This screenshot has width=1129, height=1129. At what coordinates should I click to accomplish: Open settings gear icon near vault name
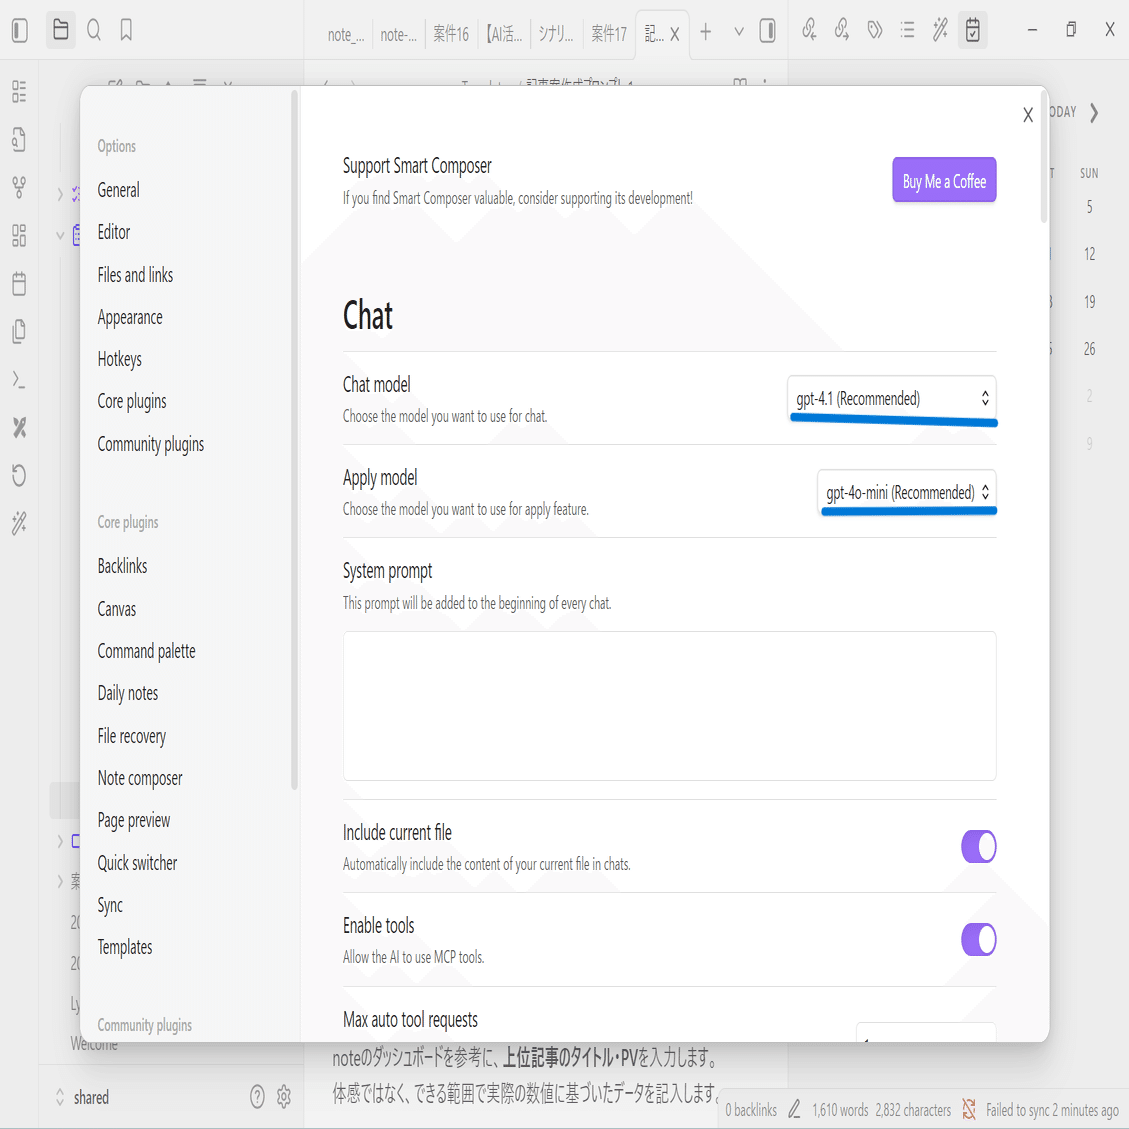(284, 1097)
